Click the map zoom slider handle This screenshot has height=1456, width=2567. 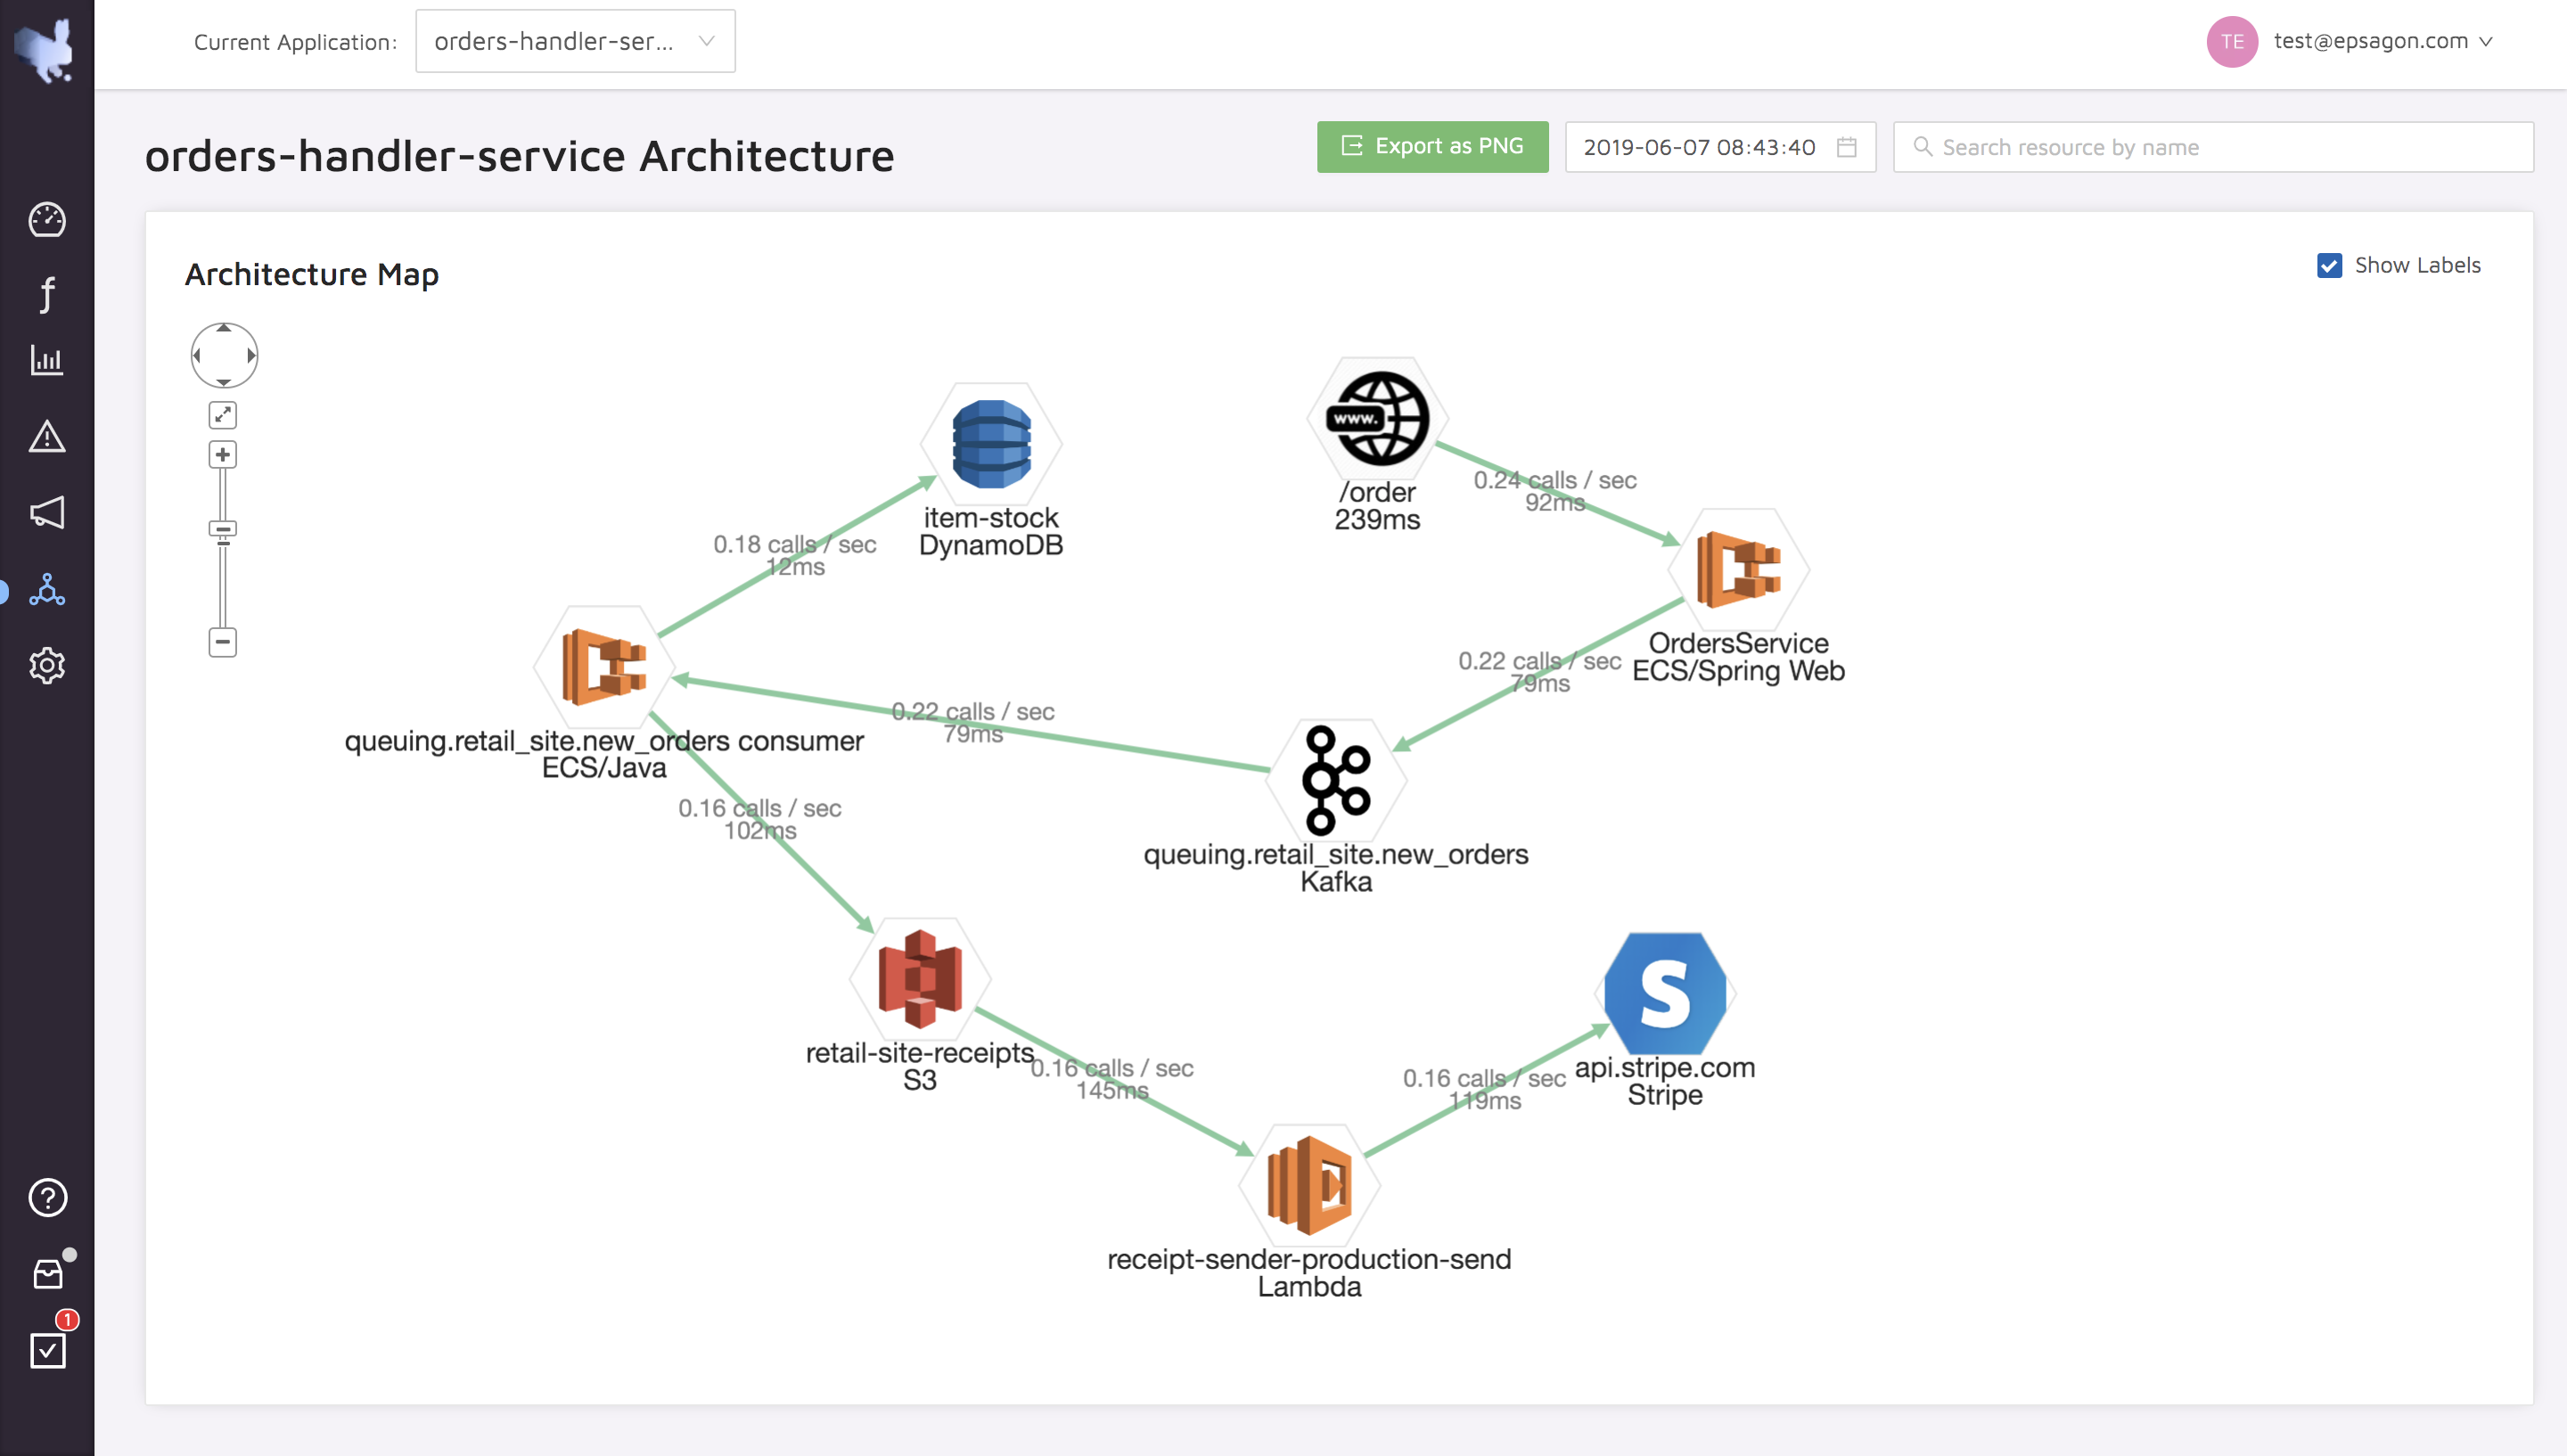coord(223,529)
